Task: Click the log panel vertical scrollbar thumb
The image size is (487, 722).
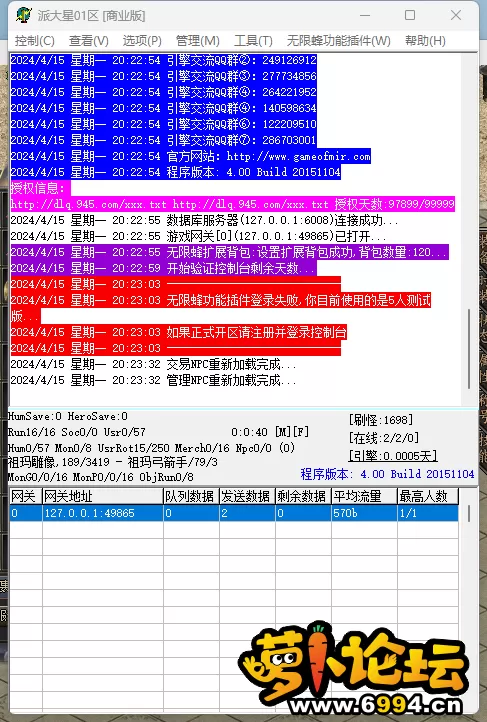Action: tap(469, 349)
